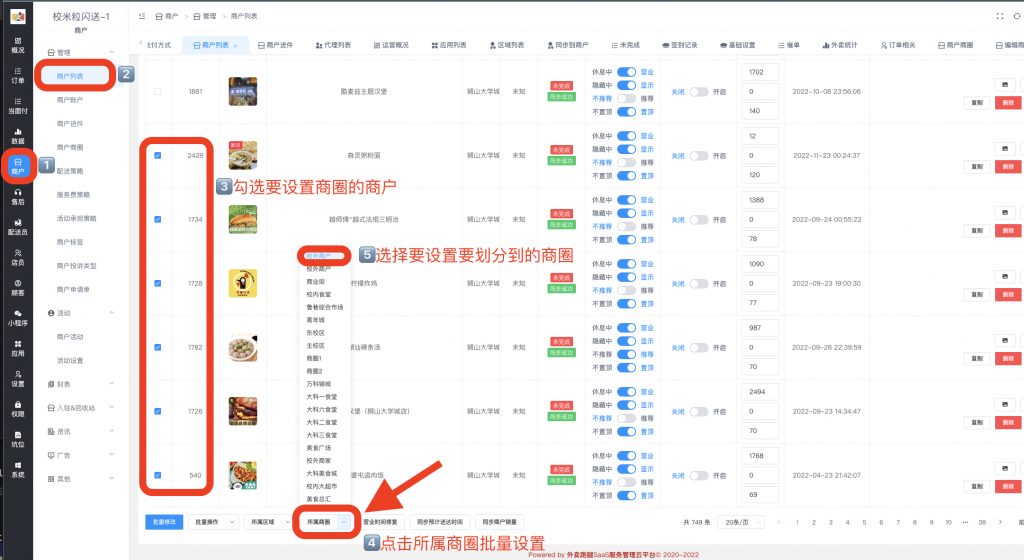Open 应用 apps in left navigation

point(18,349)
